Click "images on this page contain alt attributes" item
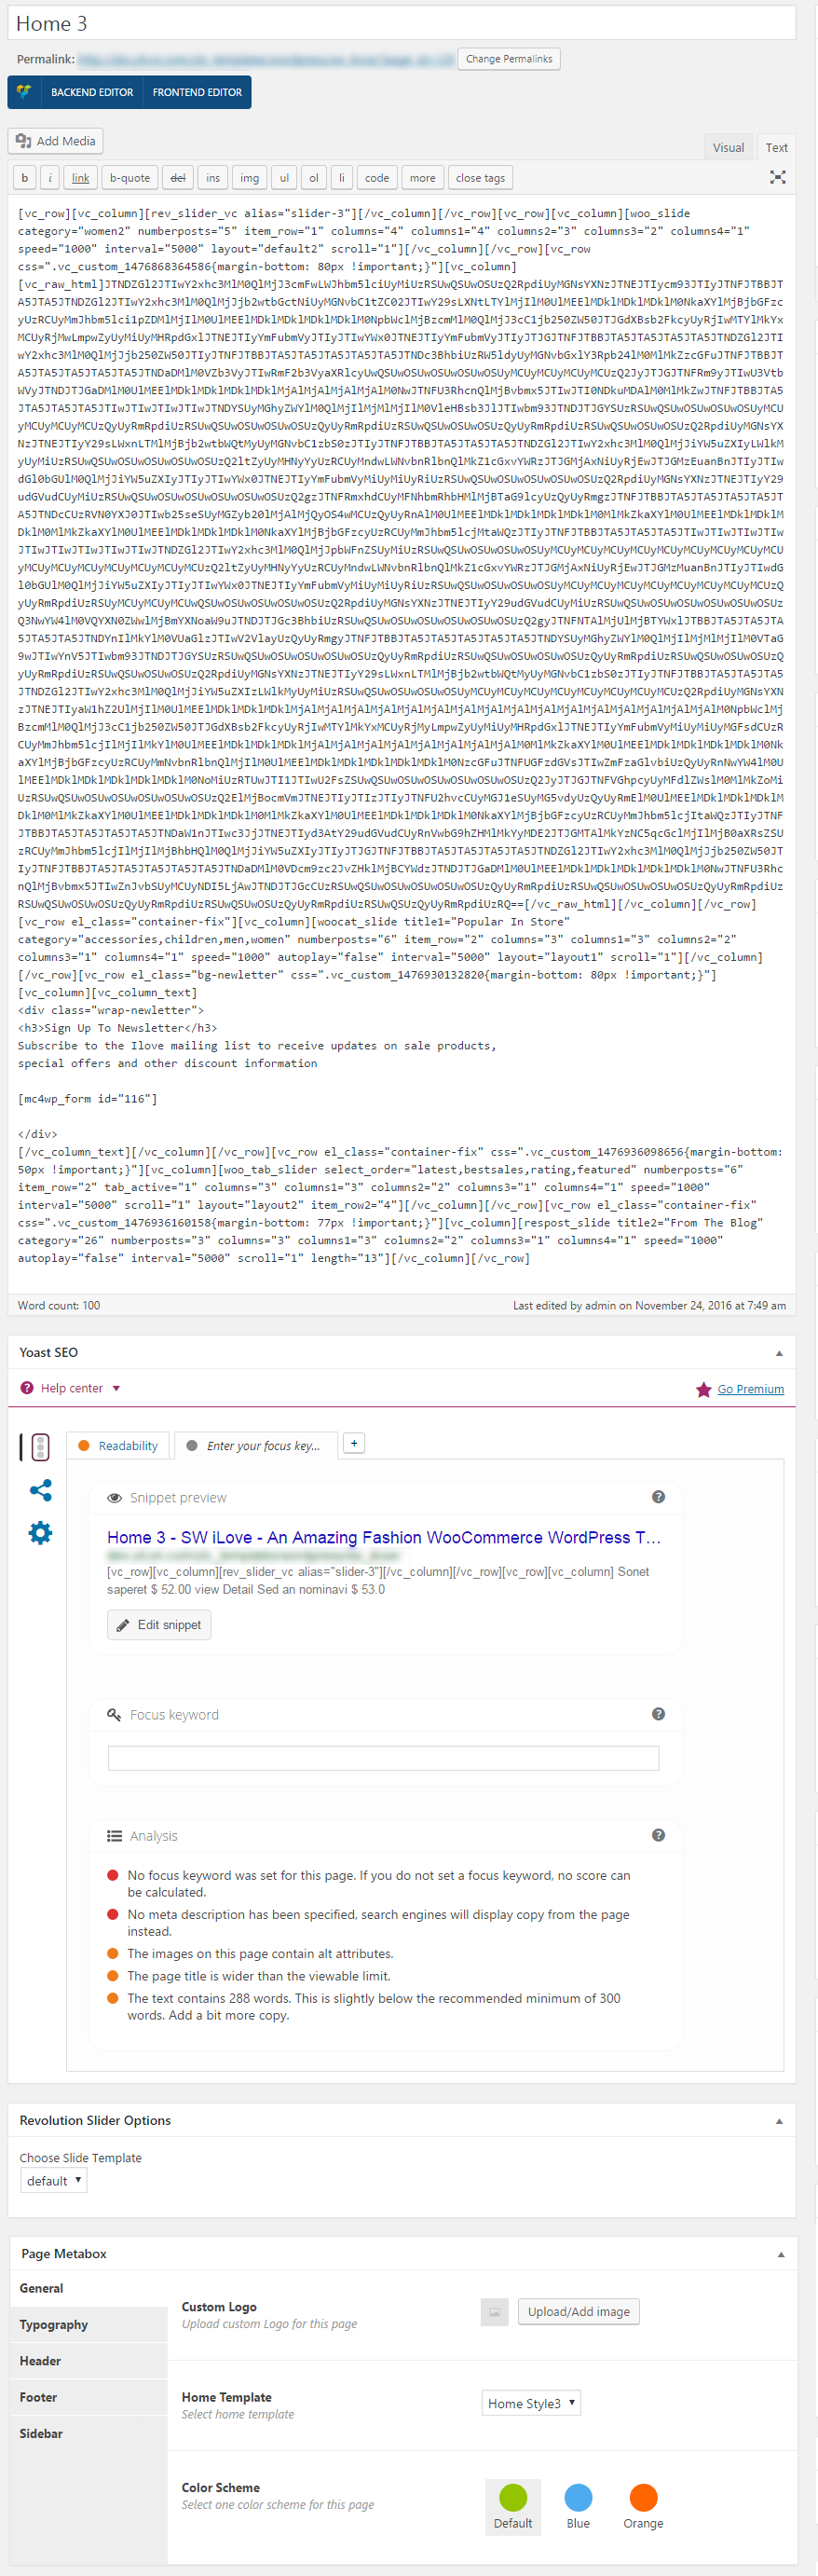 click(260, 1954)
